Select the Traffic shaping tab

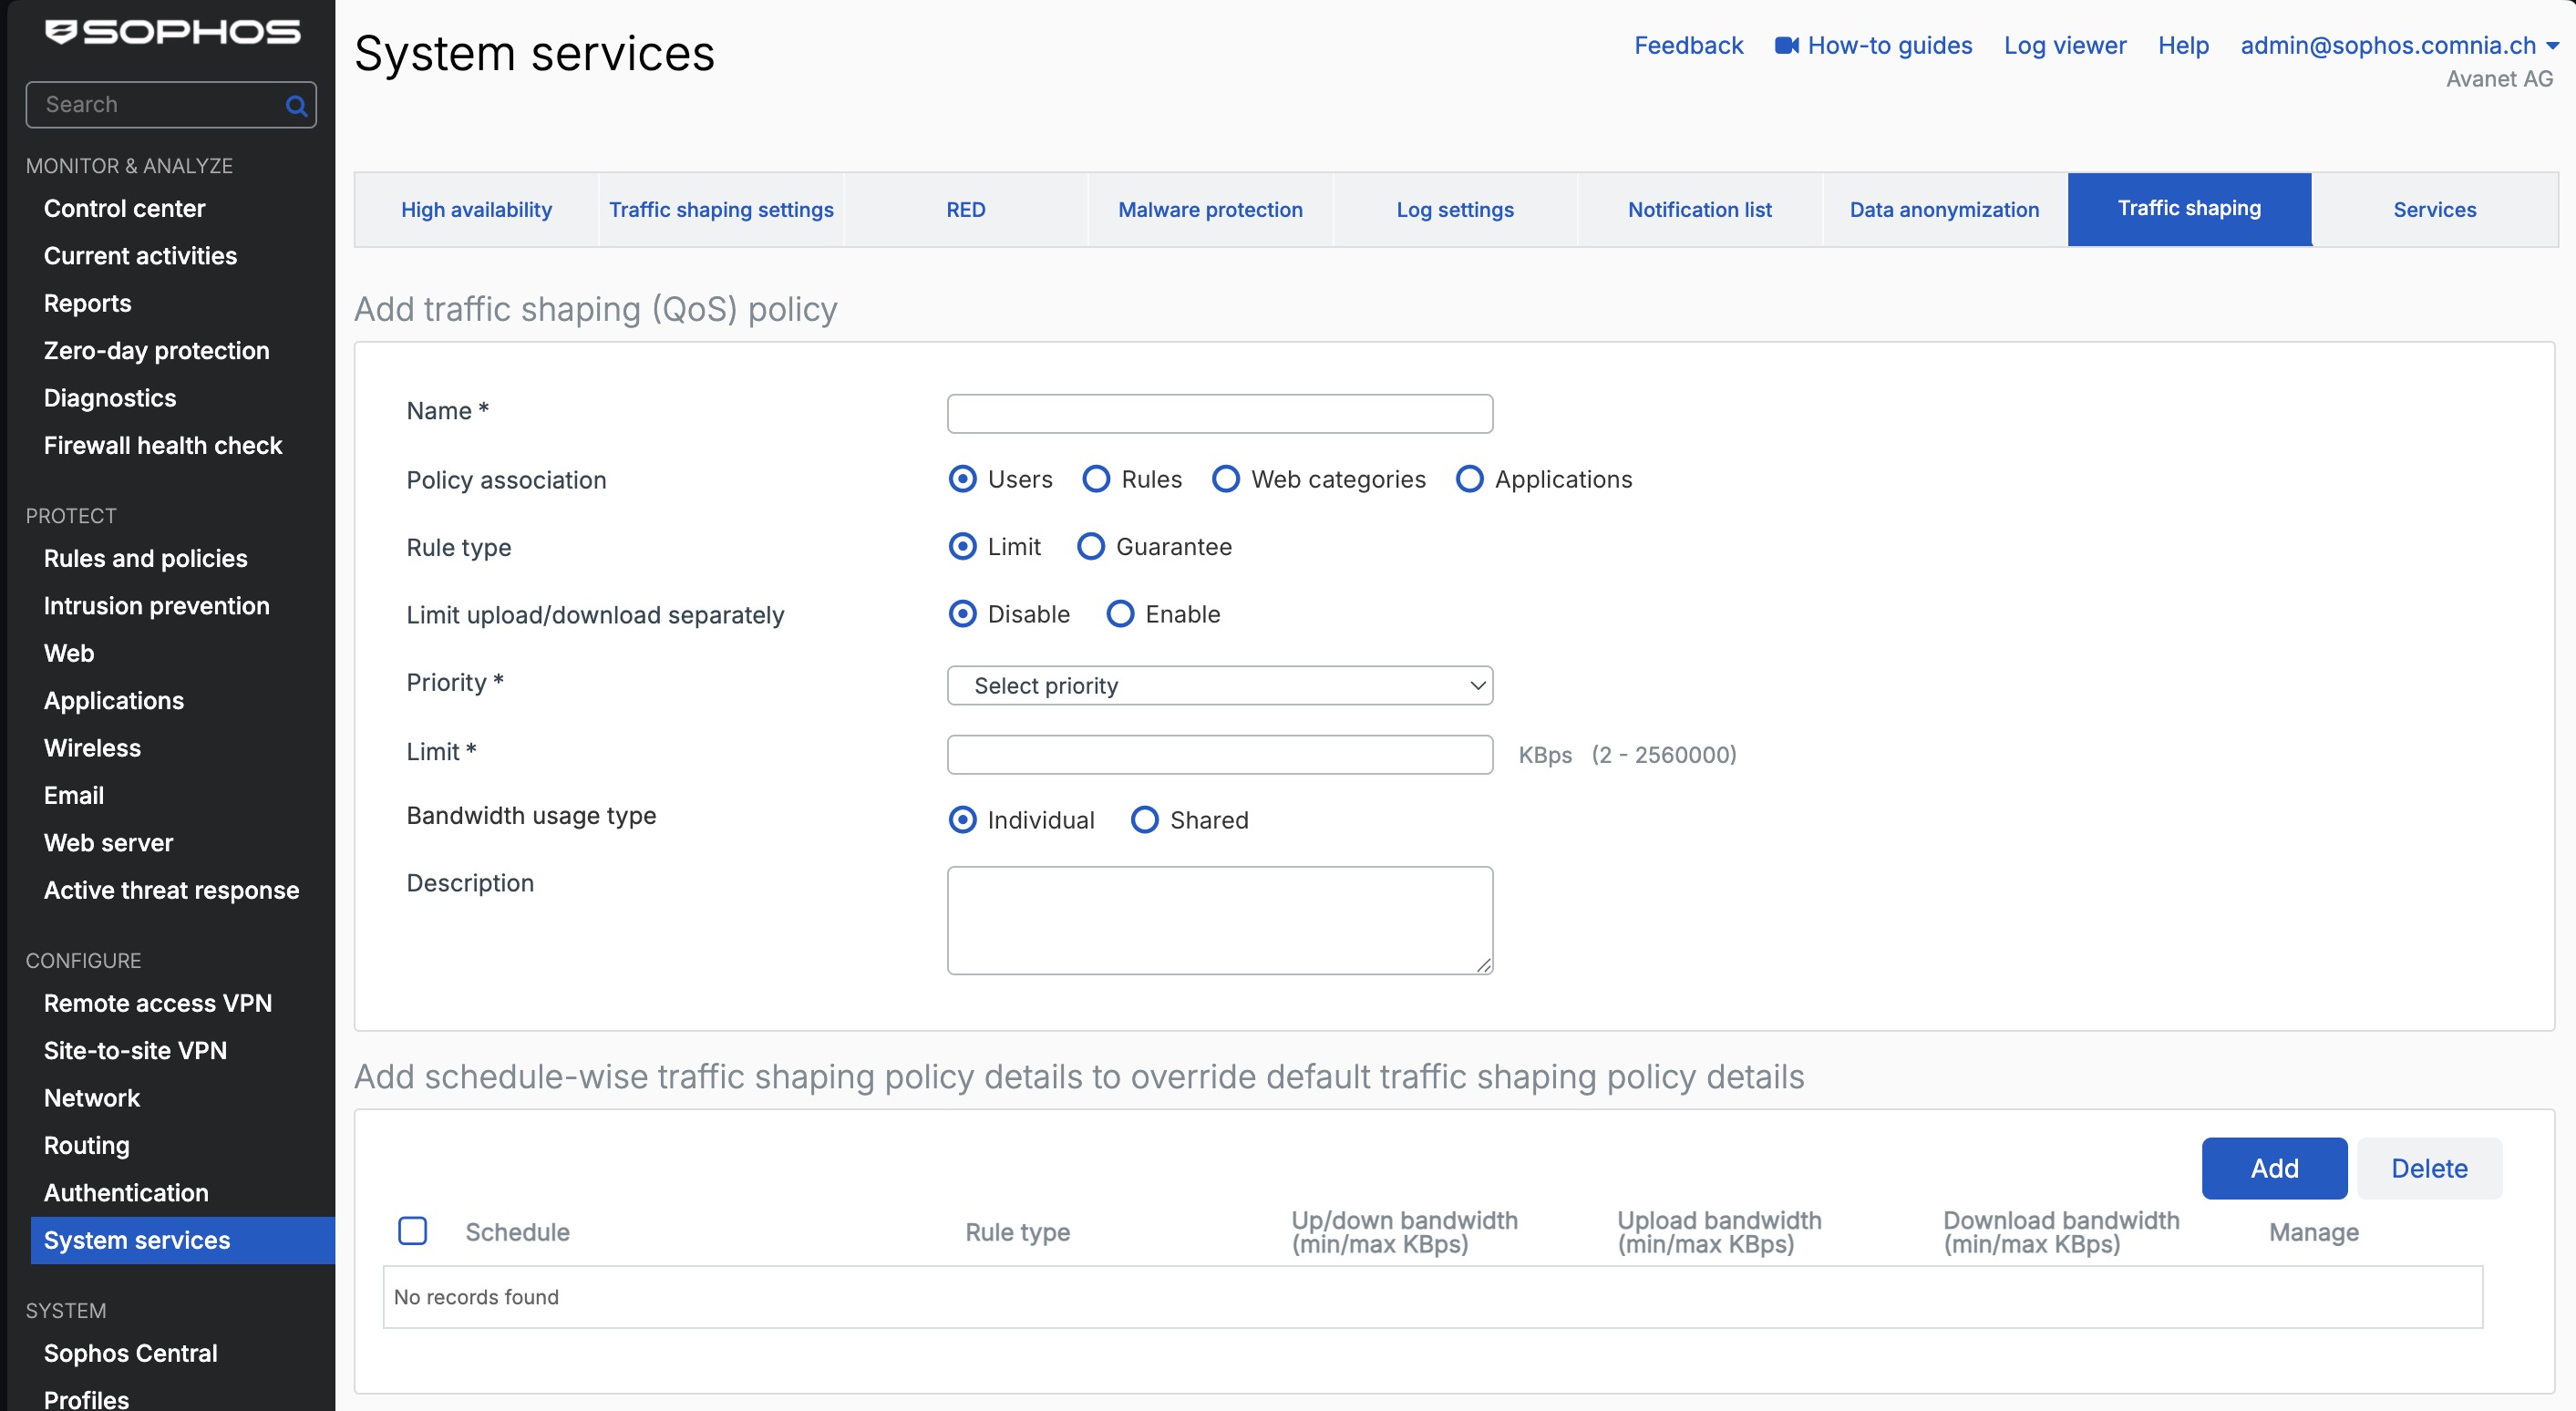(x=2189, y=209)
